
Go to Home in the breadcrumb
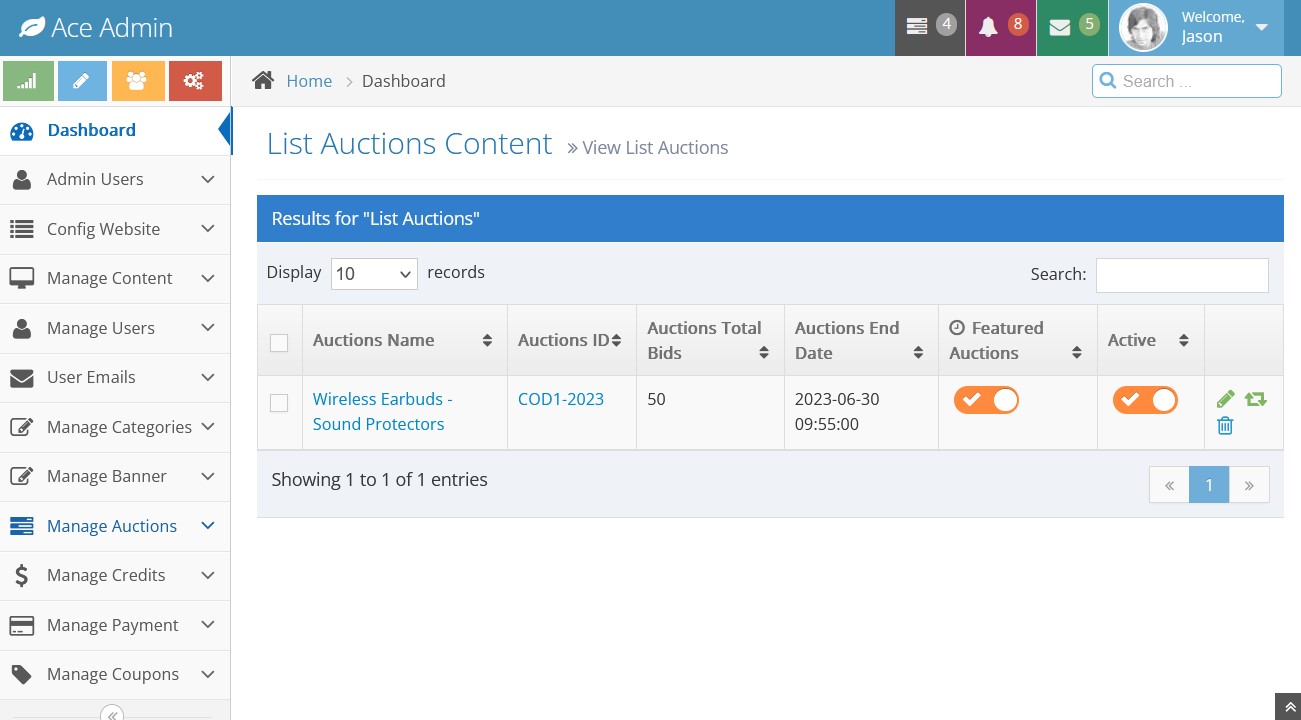tap(309, 81)
